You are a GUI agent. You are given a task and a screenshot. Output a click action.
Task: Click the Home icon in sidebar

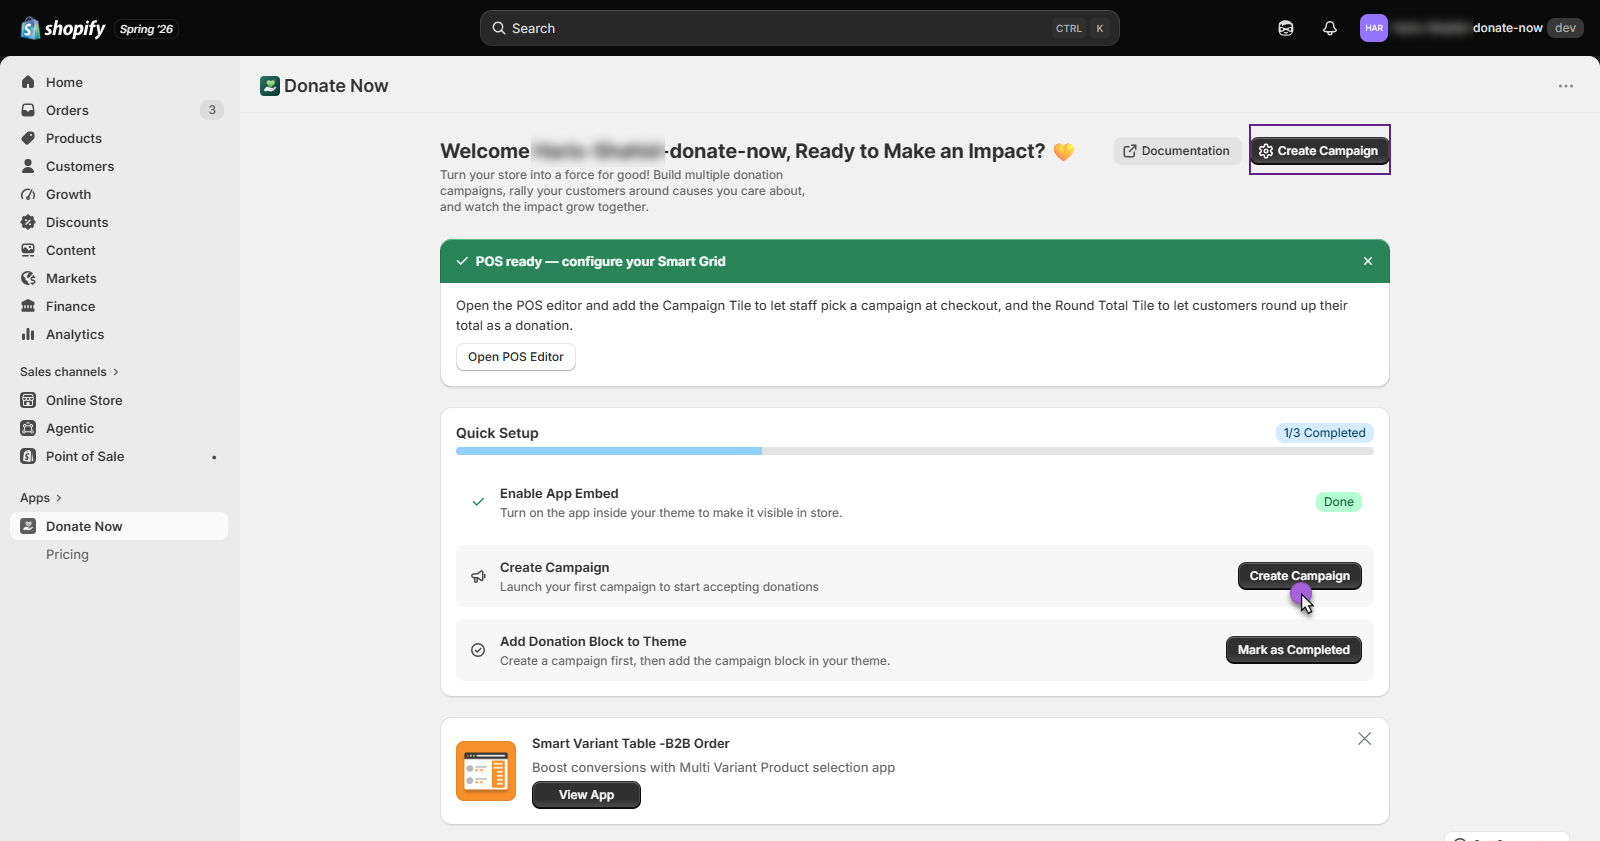(x=28, y=82)
